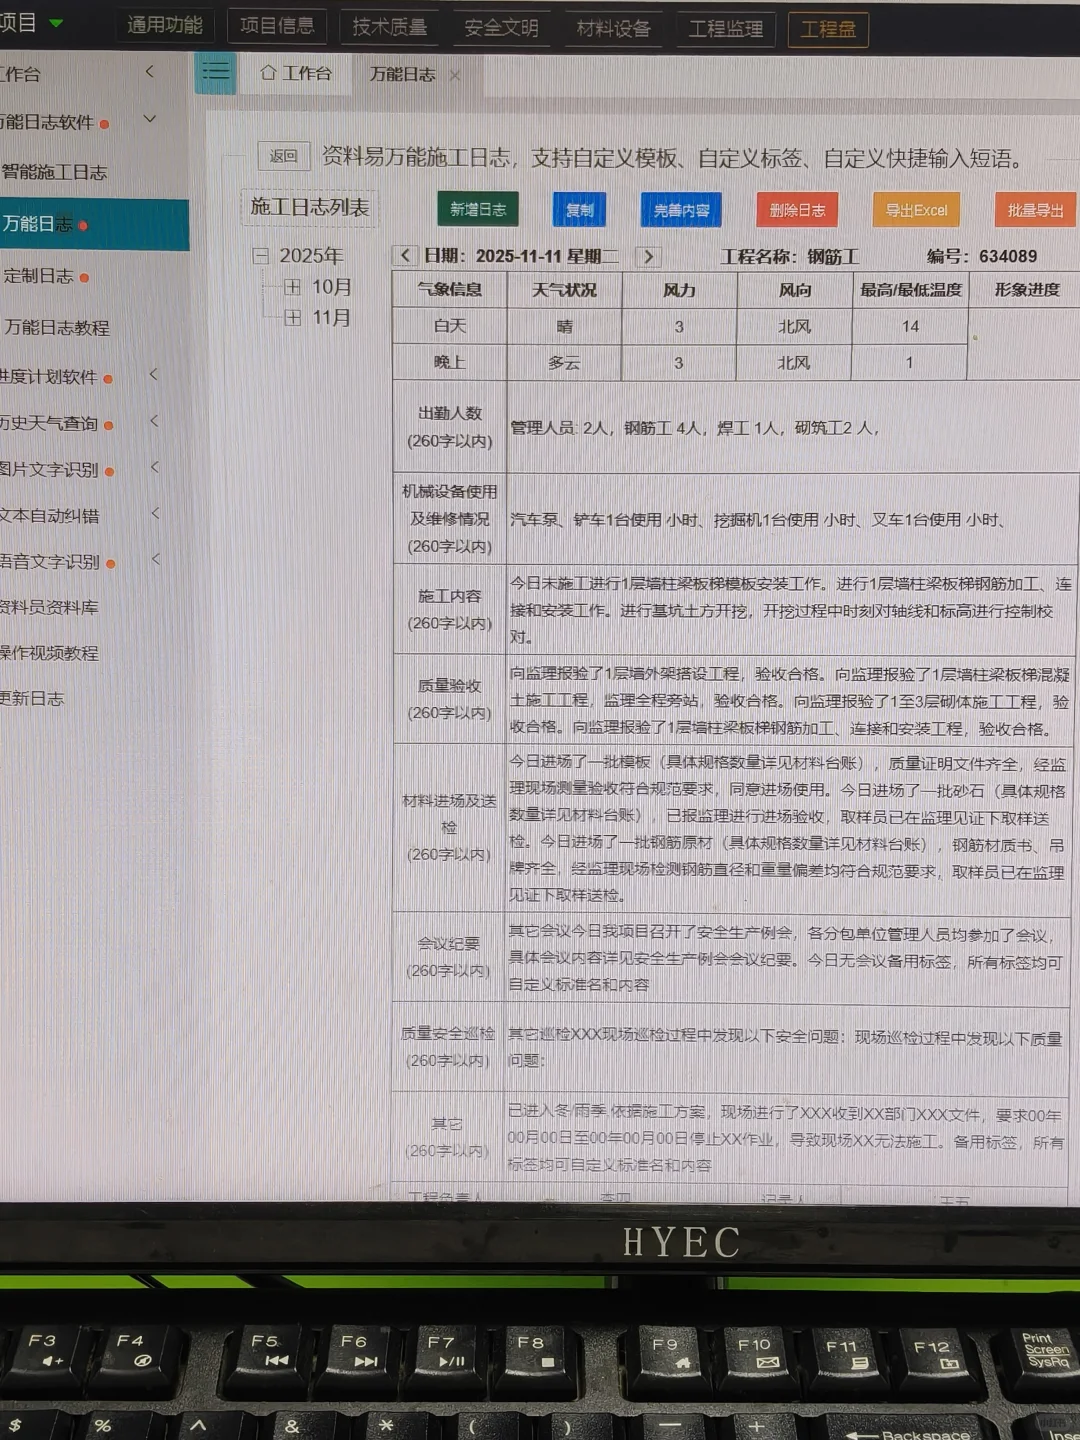Expand the 历史天气查询 sidebar section
This screenshot has height=1440, width=1080.
point(155,424)
